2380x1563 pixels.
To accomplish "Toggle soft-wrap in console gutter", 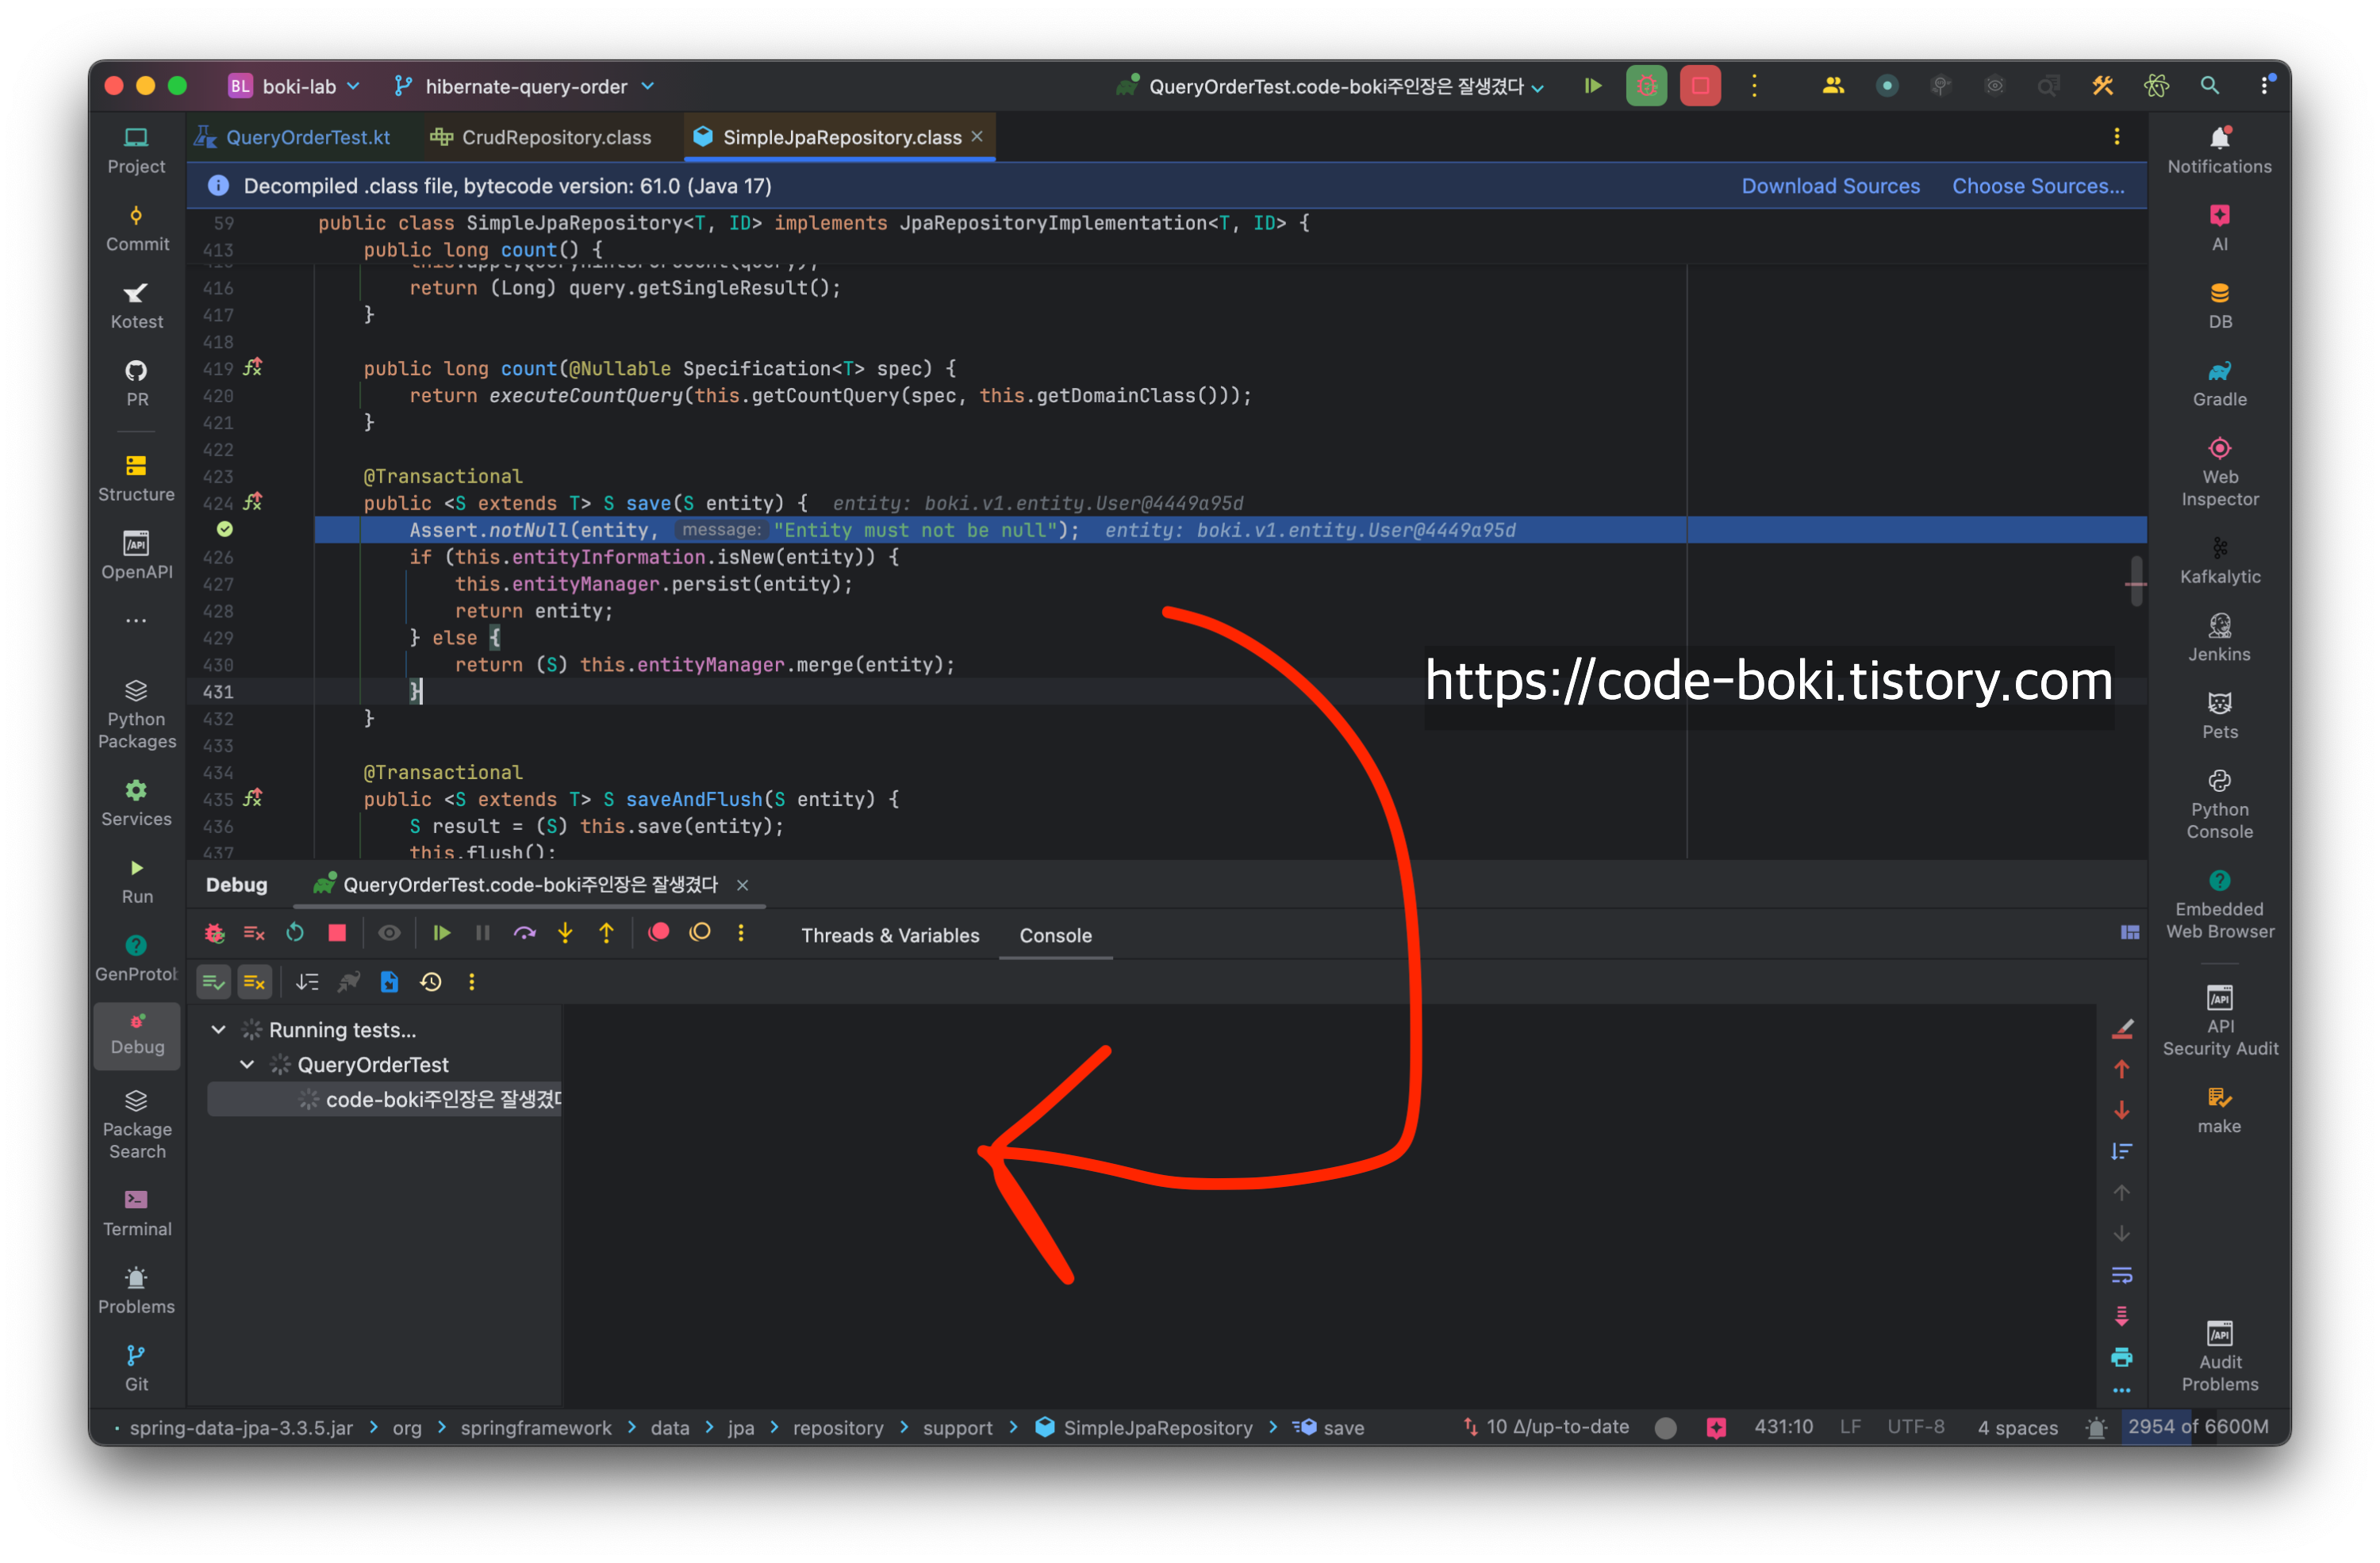I will point(2121,1275).
